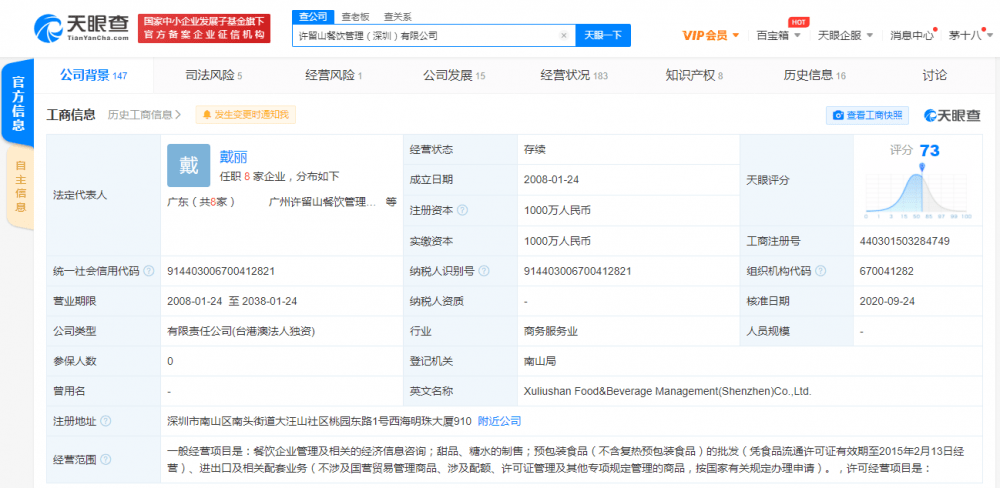The height and width of the screenshot is (488, 1000).
Task: Expand the 天眼企服 menu
Action: [x=844, y=36]
